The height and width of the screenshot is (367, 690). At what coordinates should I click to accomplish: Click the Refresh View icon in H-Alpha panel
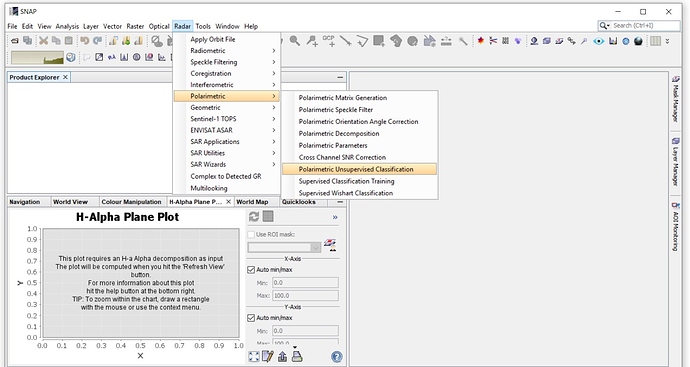click(x=254, y=216)
